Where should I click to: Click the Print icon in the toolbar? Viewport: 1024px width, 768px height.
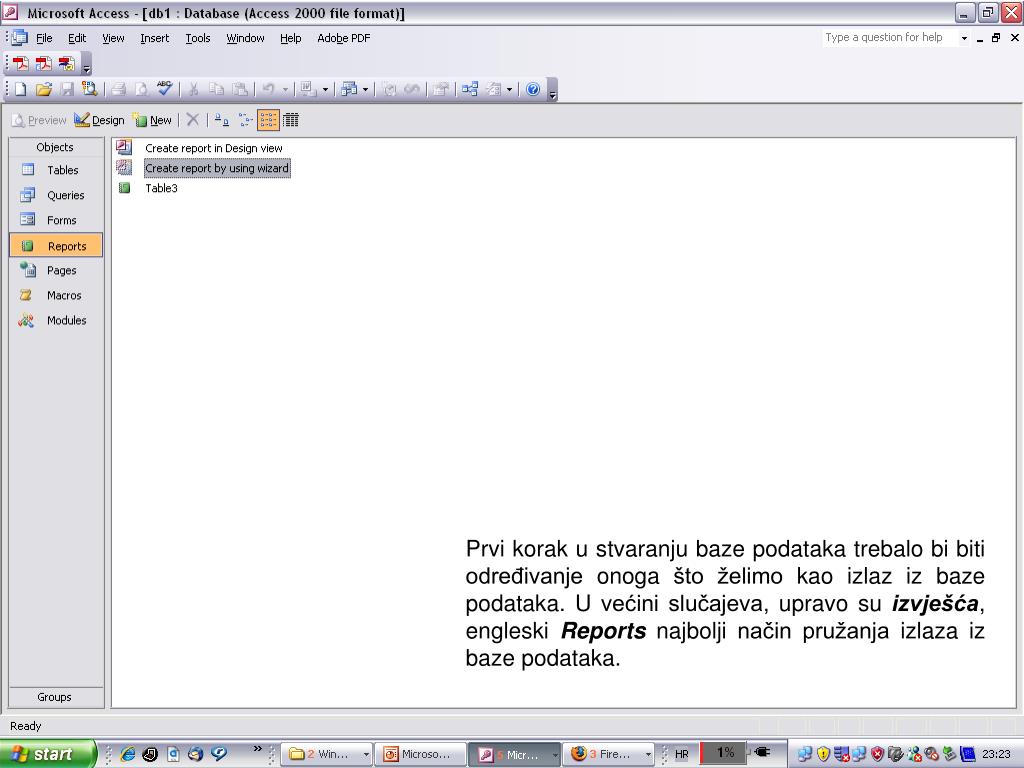pyautogui.click(x=118, y=89)
